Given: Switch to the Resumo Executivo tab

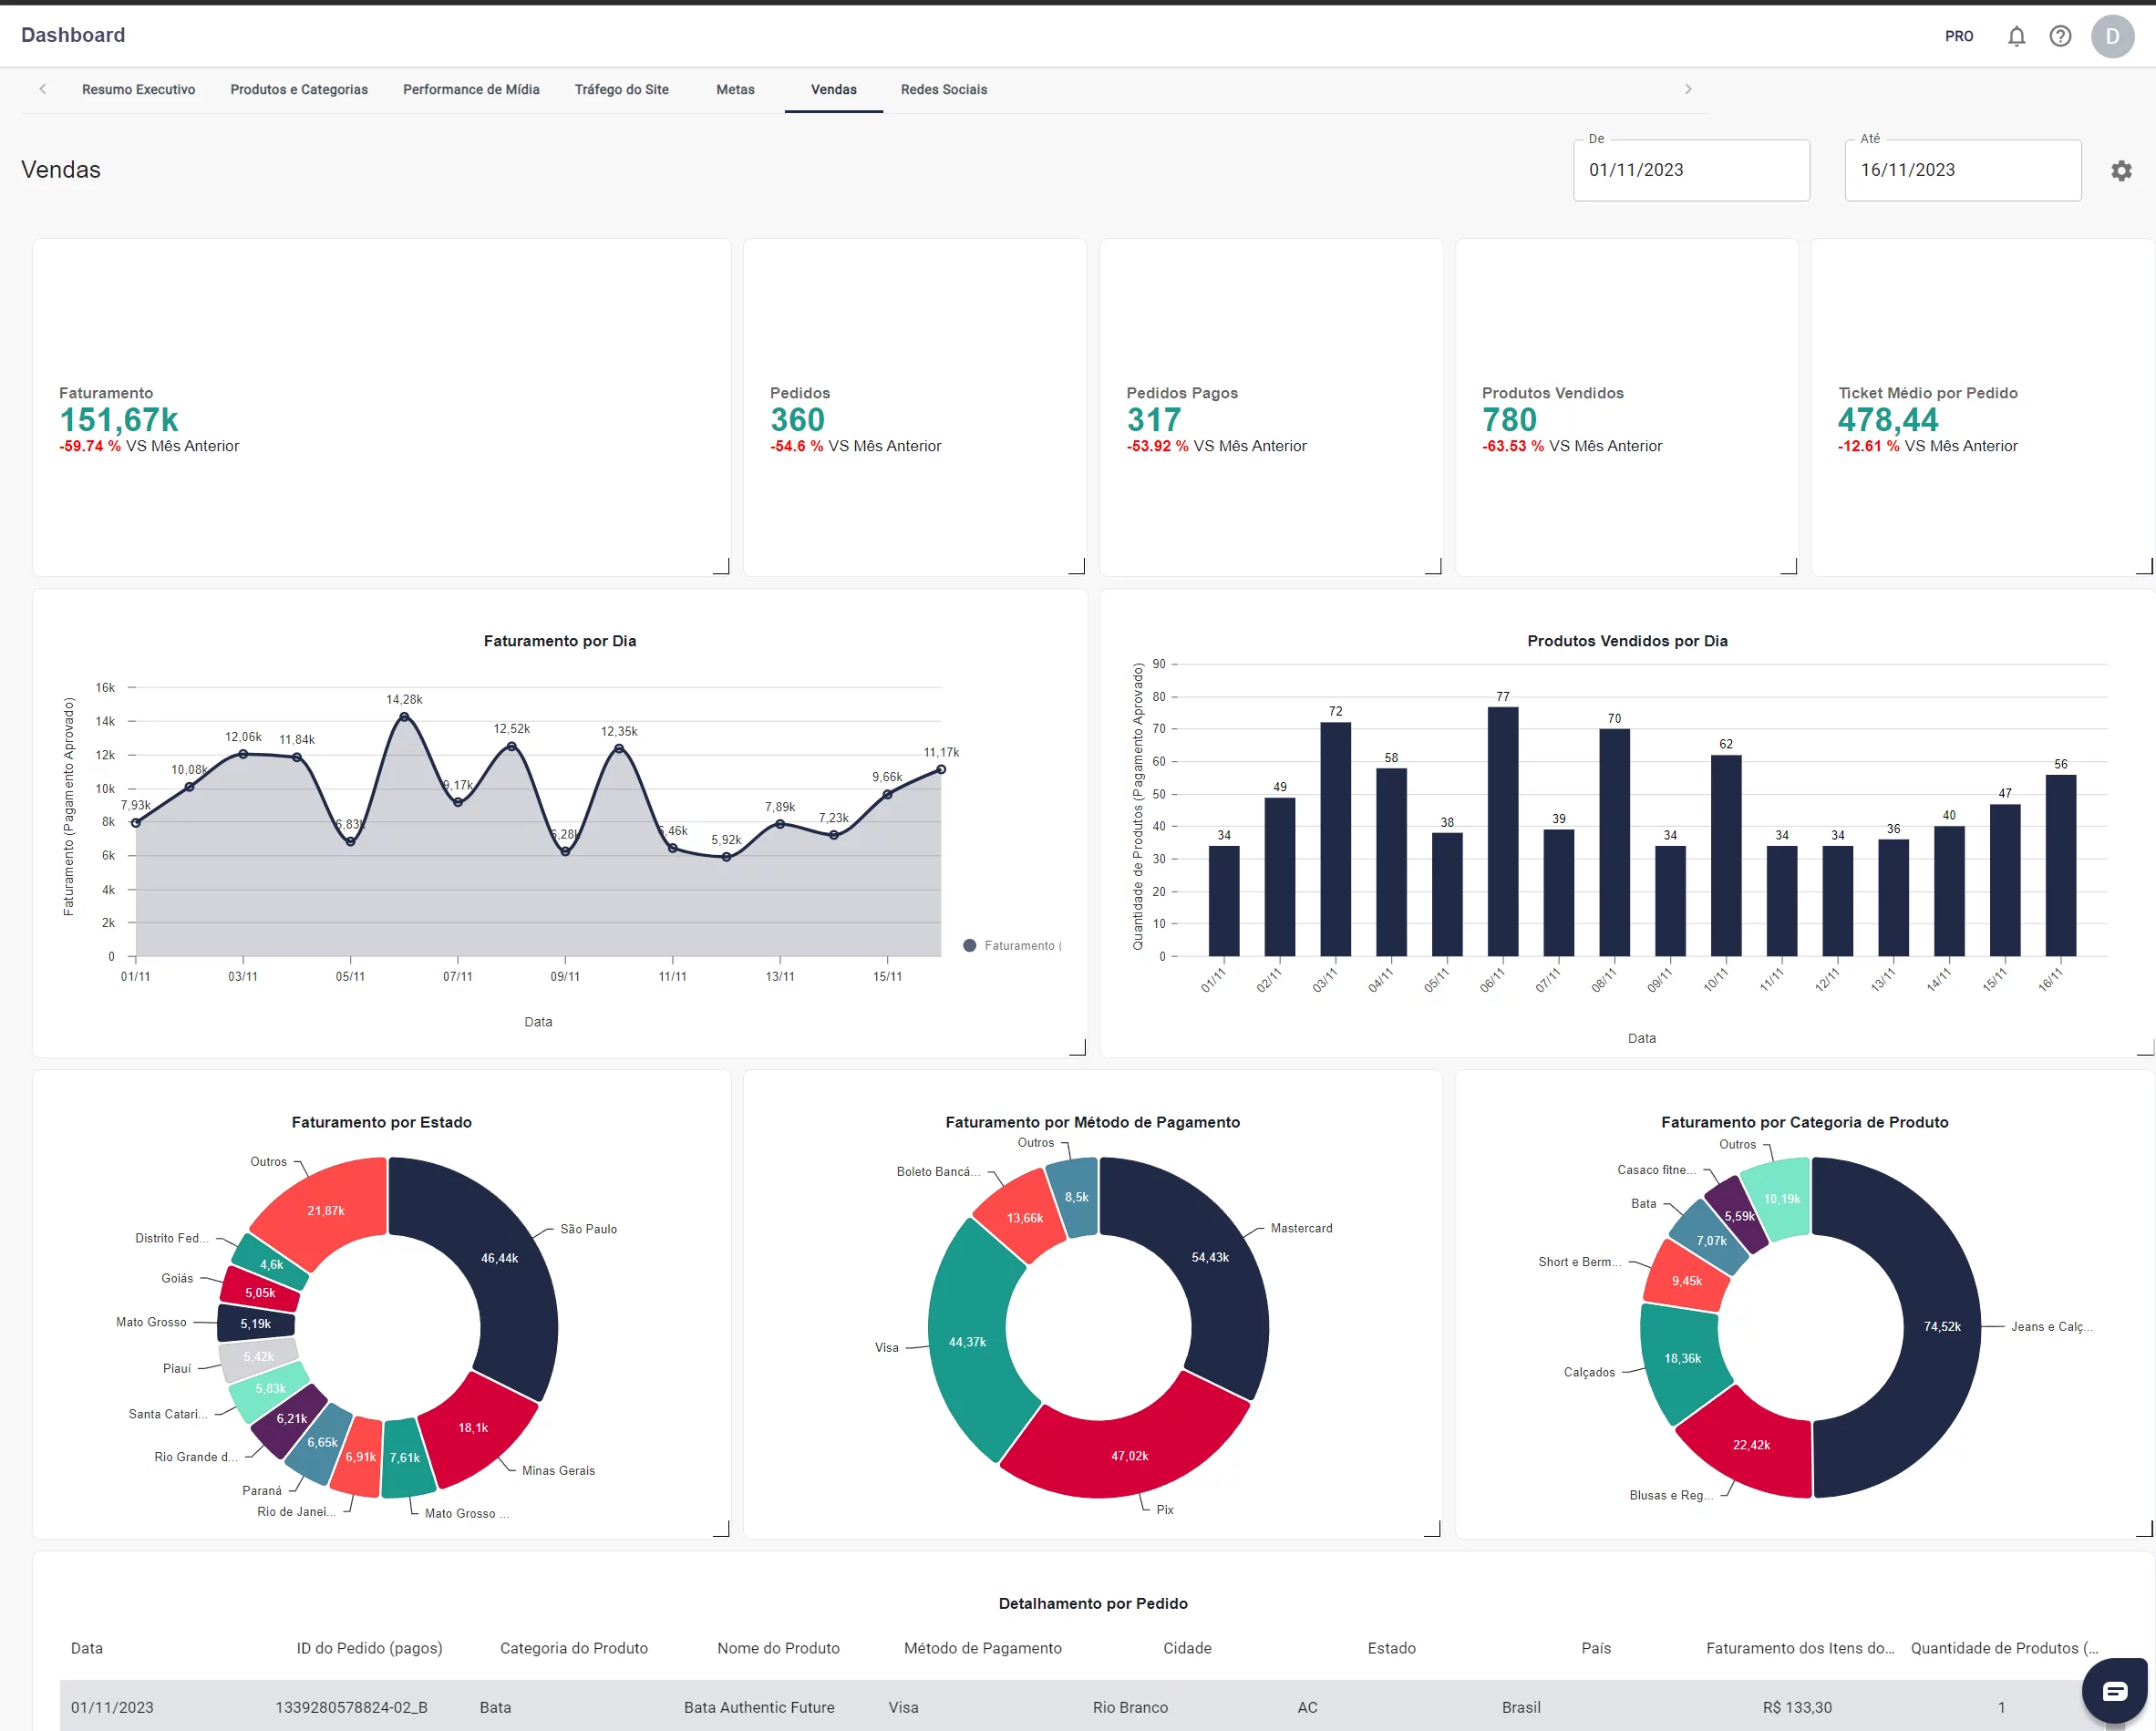Looking at the screenshot, I should pyautogui.click(x=138, y=90).
